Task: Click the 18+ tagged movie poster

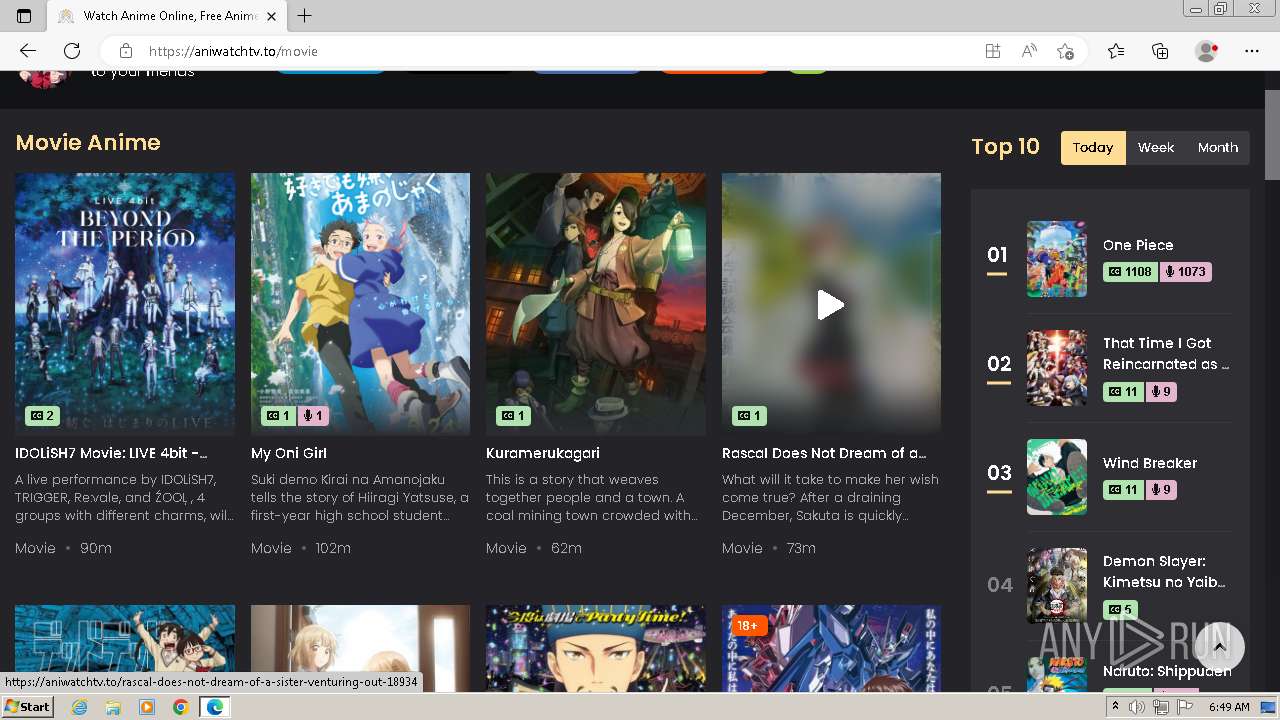Action: 831,648
